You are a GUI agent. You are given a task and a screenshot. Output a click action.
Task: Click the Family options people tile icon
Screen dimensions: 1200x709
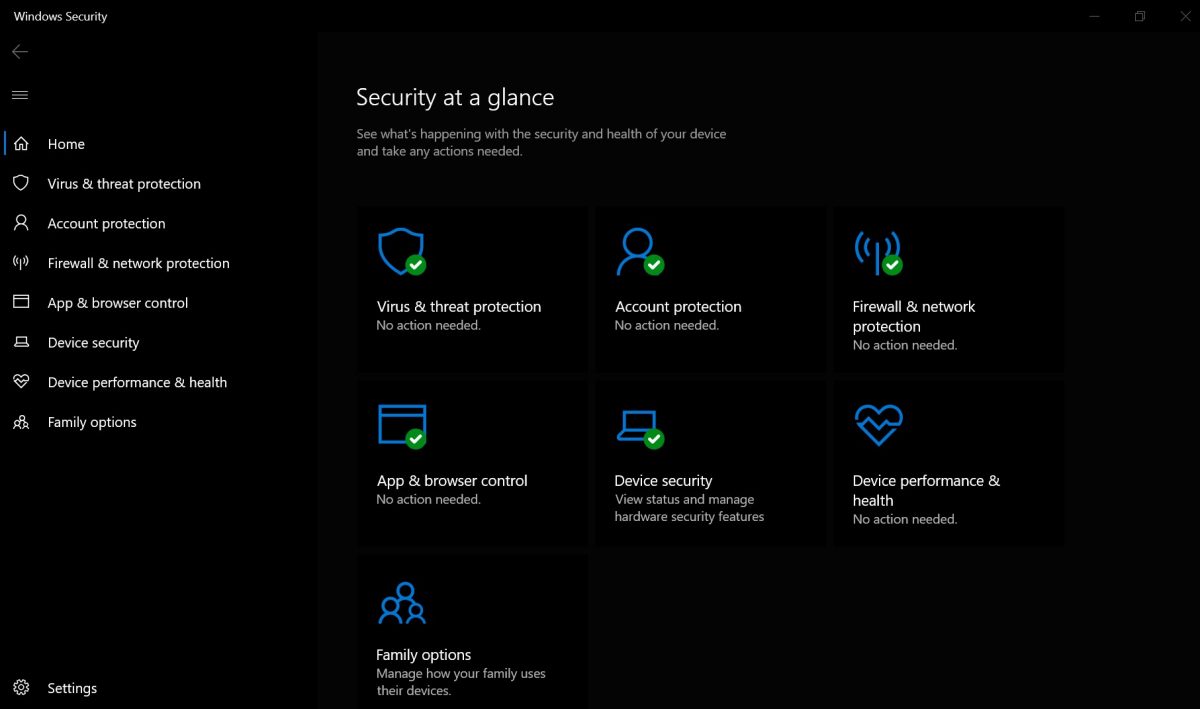[401, 603]
